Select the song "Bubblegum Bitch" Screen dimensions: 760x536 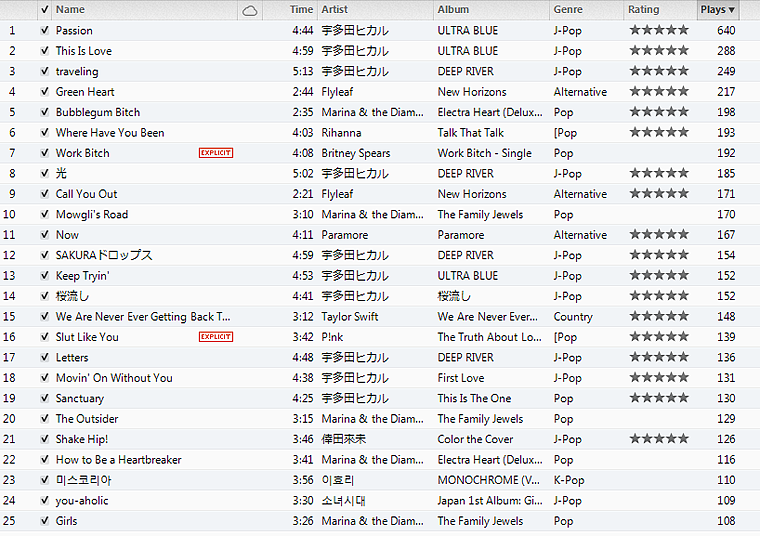pos(98,112)
